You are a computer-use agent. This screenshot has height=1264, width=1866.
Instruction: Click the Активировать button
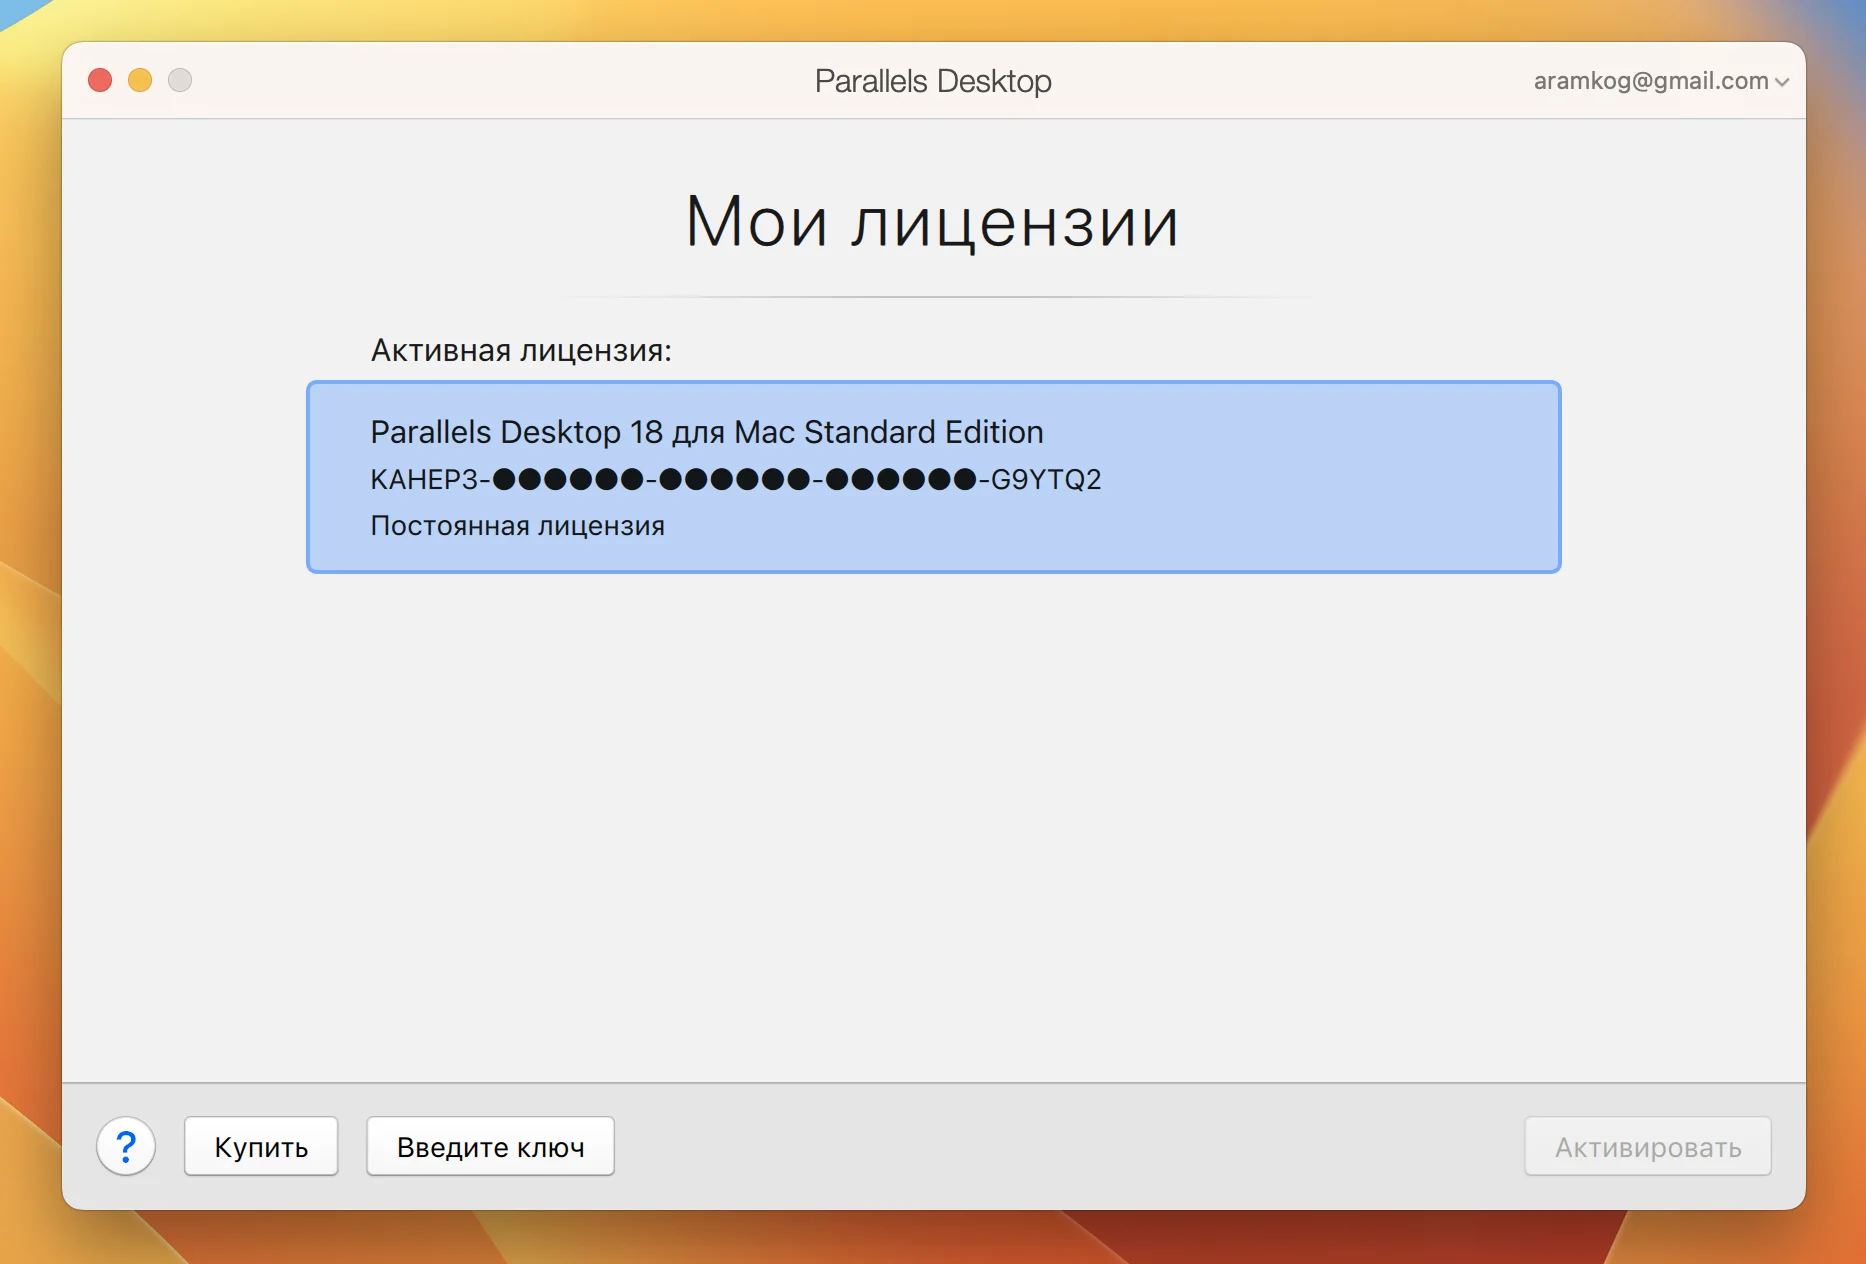pyautogui.click(x=1648, y=1146)
